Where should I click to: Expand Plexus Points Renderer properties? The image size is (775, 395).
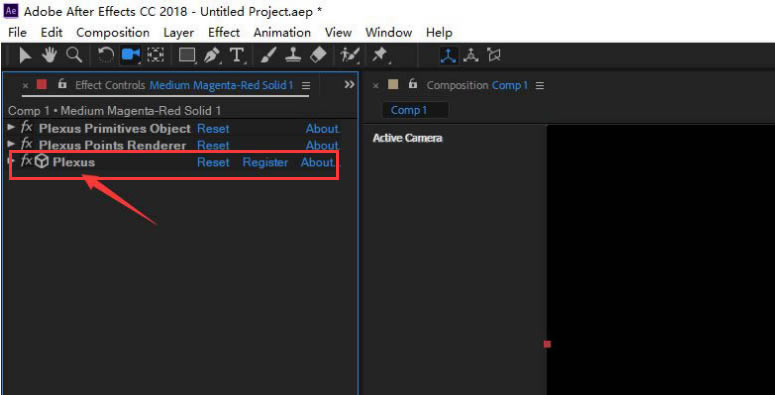click(11, 144)
